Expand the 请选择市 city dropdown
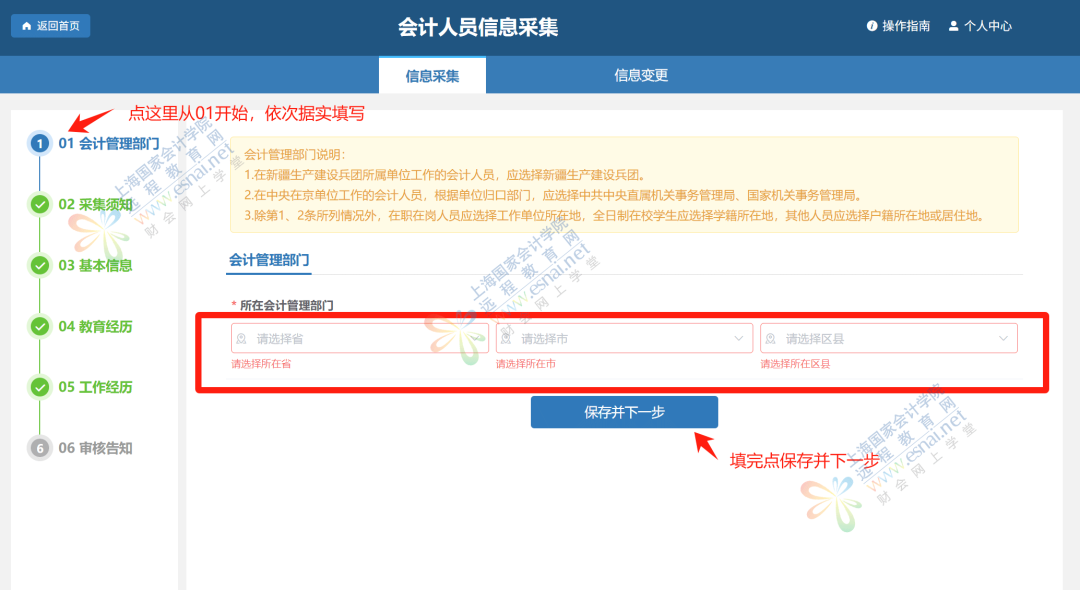 click(623, 338)
